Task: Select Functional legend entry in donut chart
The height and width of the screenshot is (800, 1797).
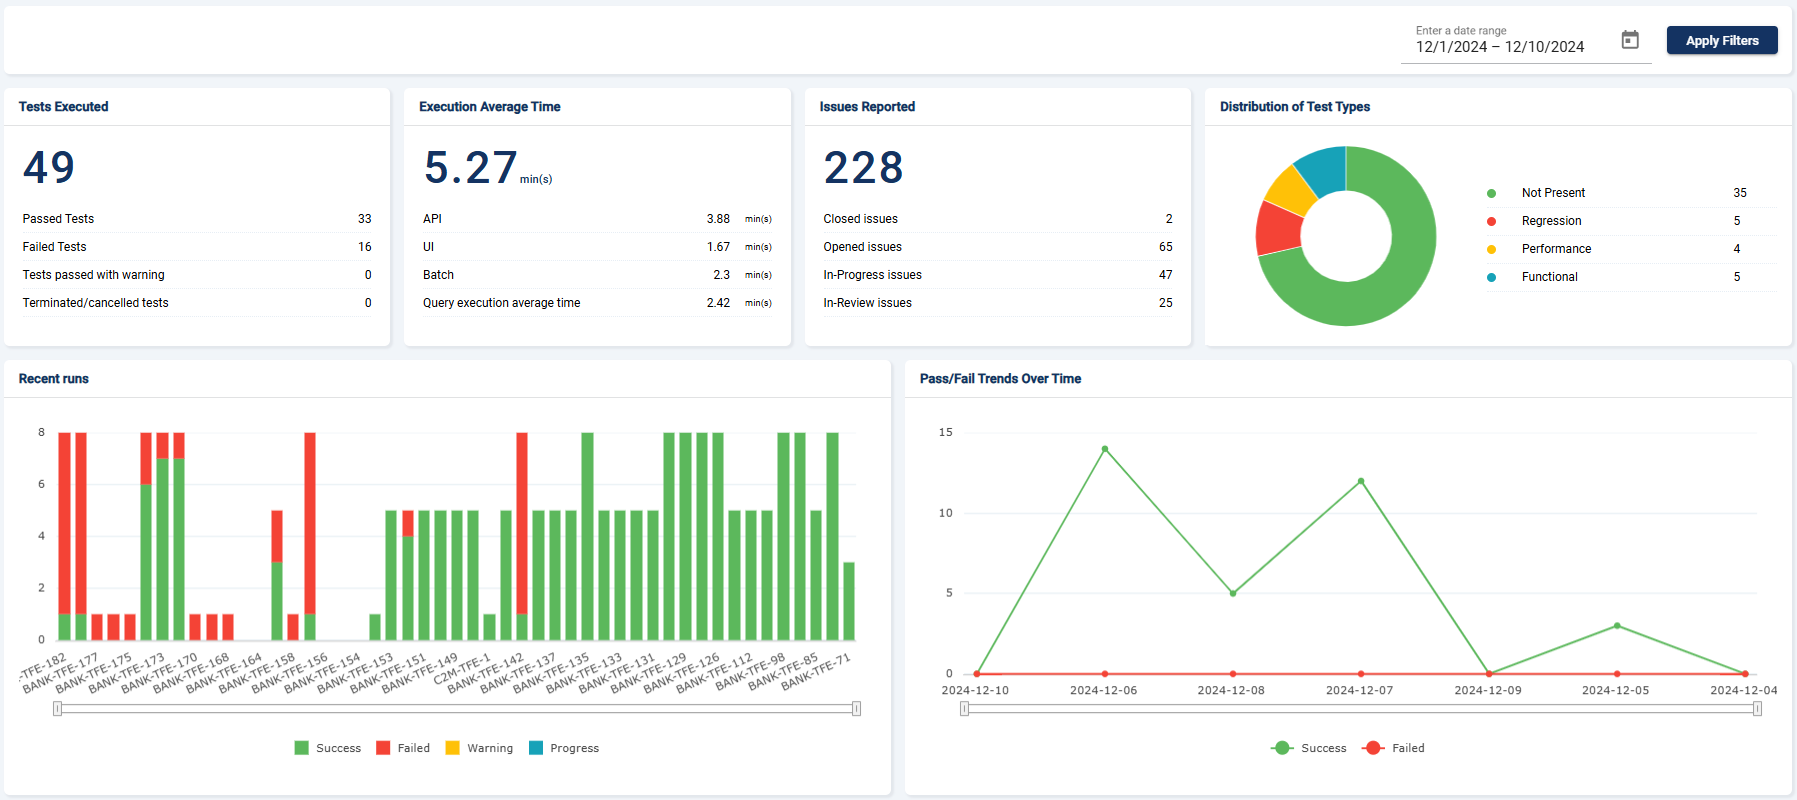Action: (1549, 277)
